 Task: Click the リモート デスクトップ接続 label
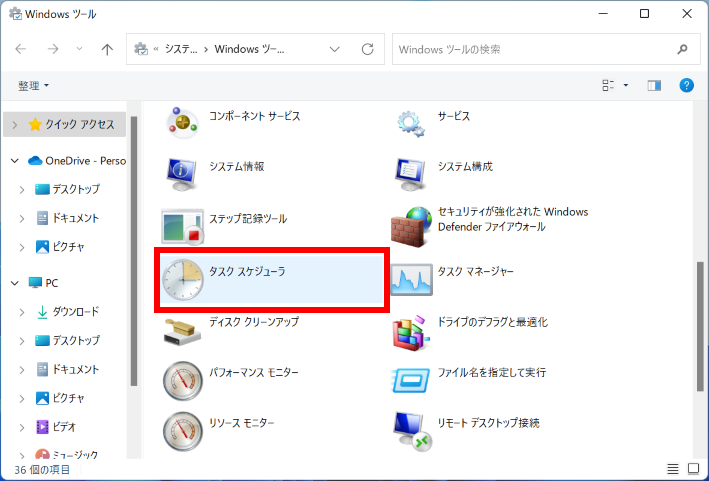pyautogui.click(x=488, y=423)
